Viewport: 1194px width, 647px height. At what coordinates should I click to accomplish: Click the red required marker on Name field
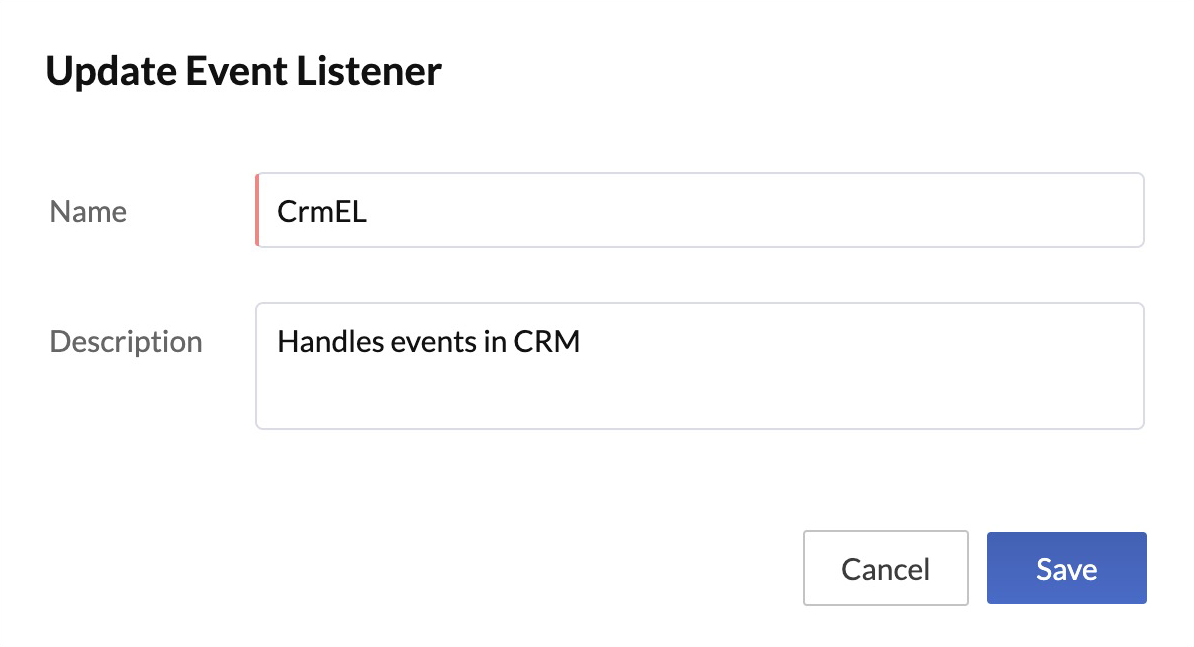(x=257, y=211)
